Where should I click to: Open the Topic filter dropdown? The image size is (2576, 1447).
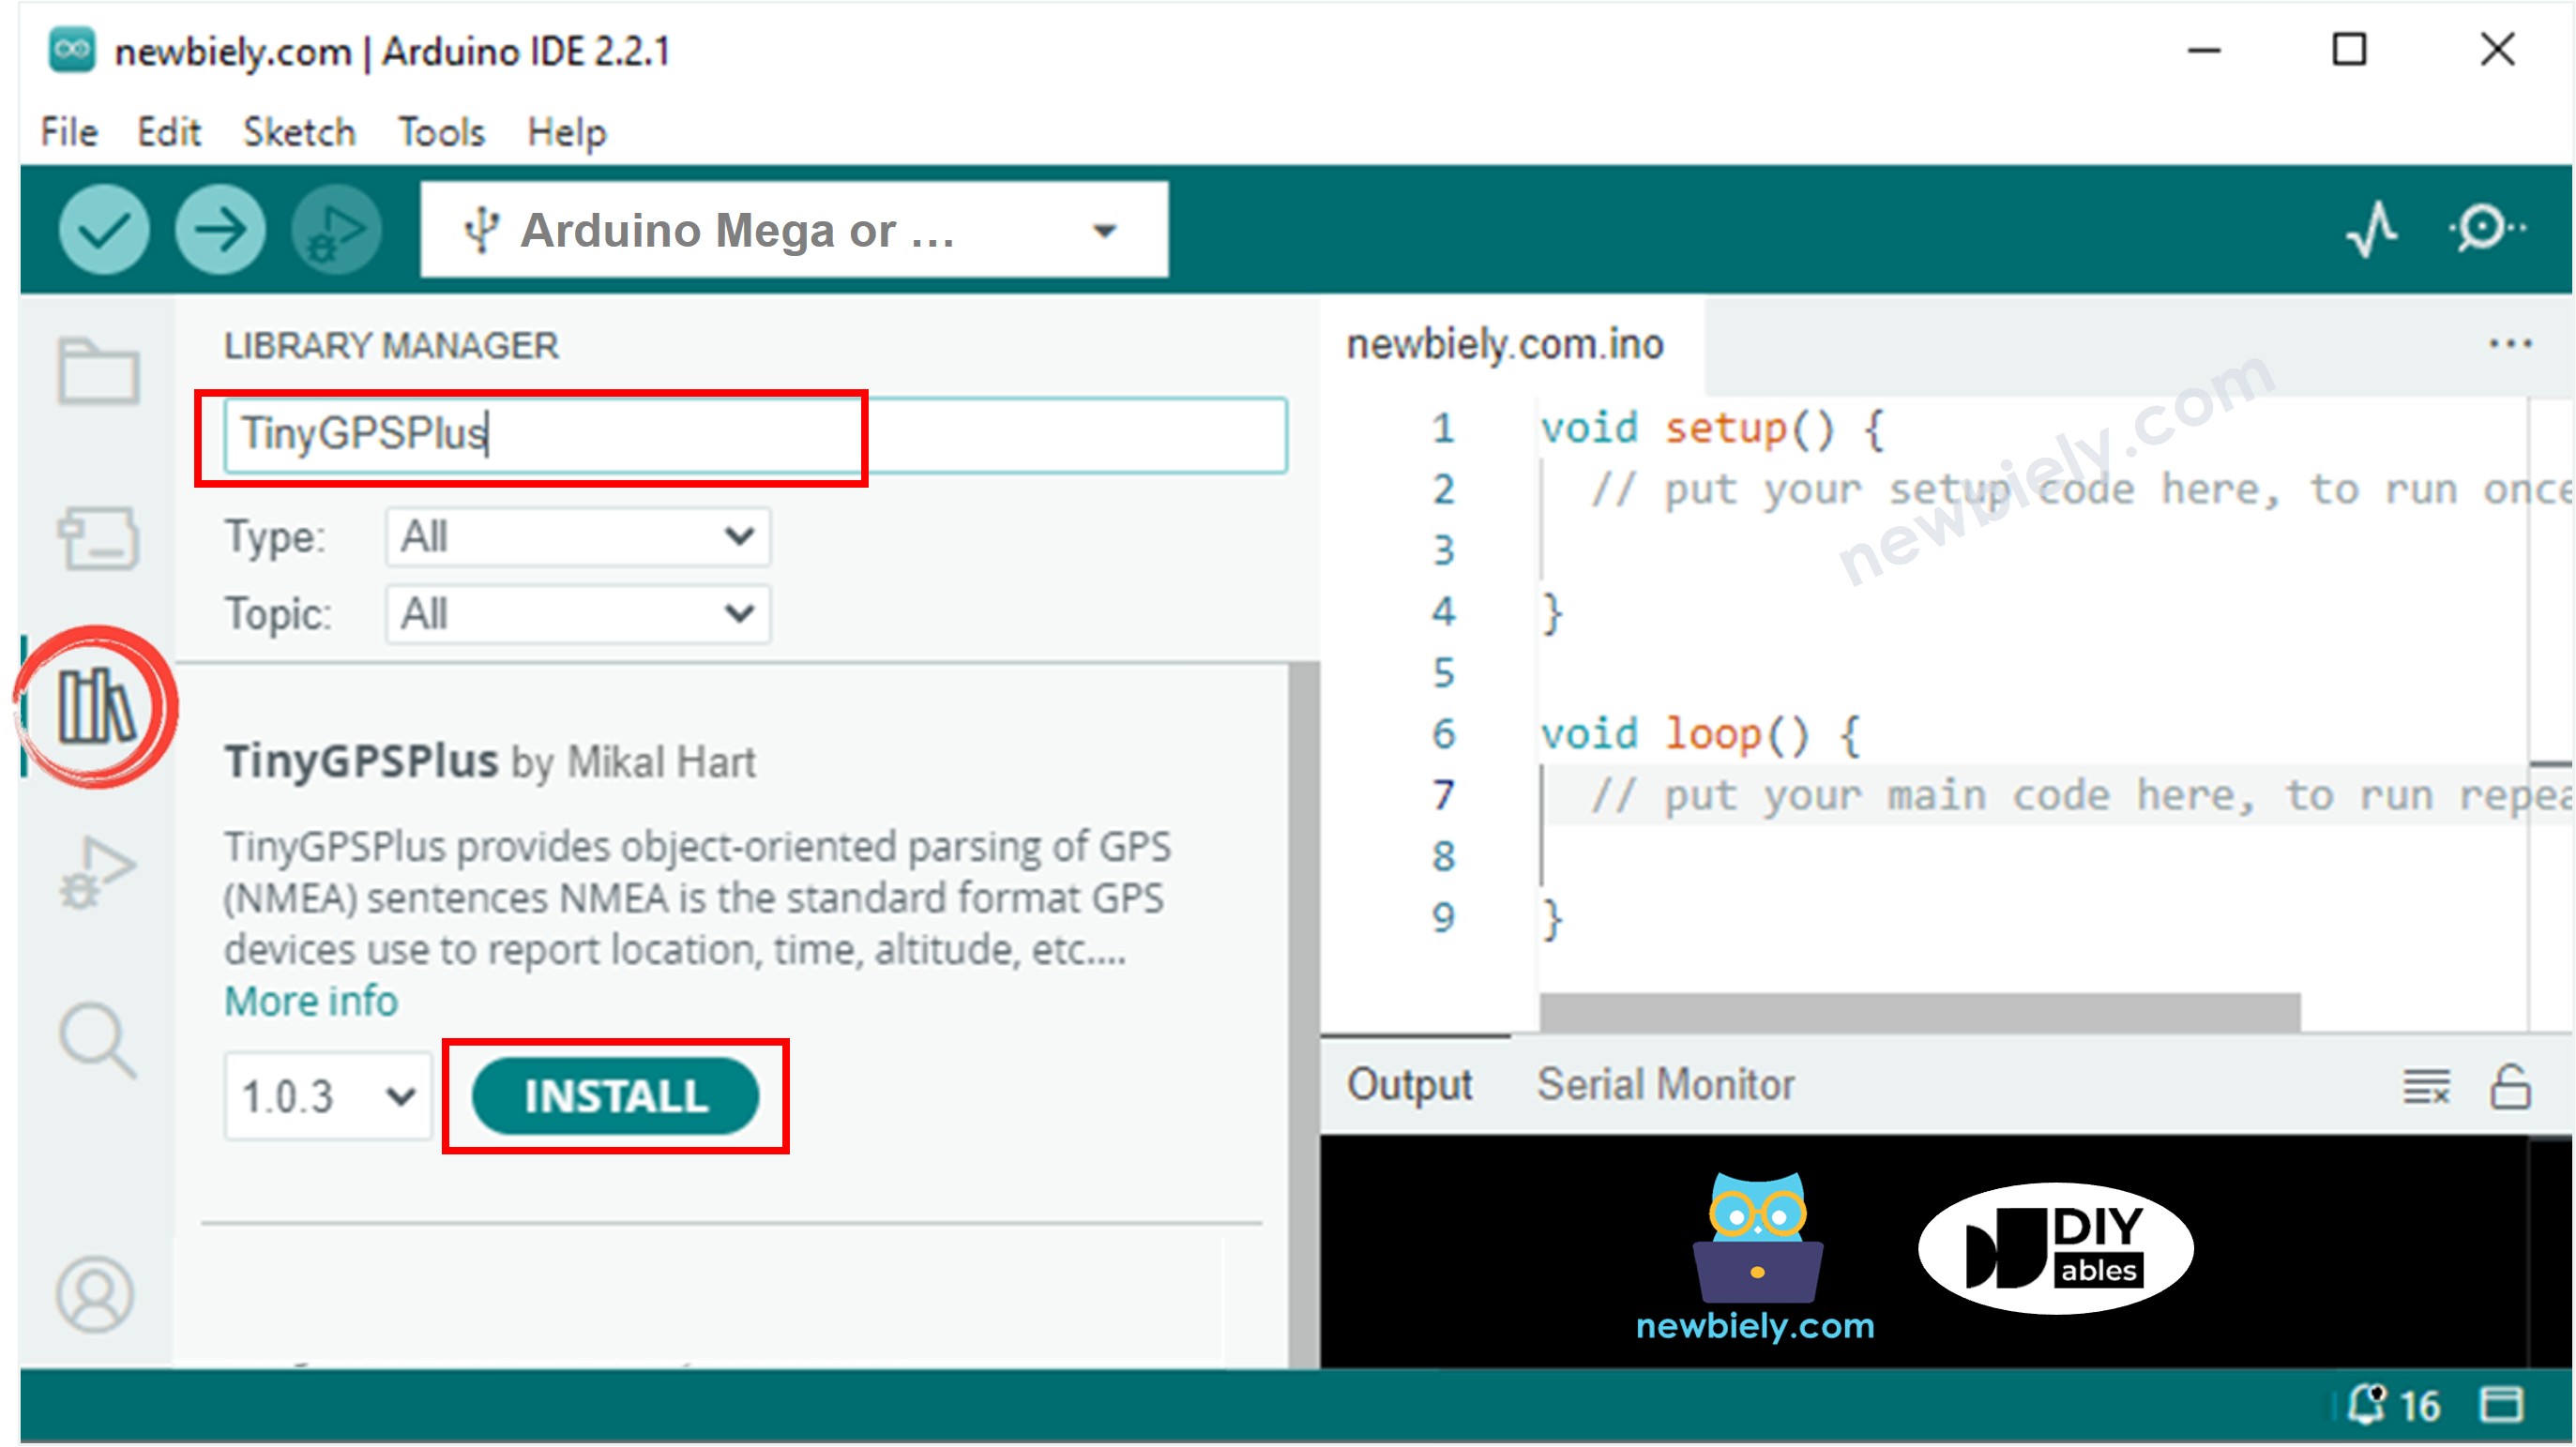[577, 614]
